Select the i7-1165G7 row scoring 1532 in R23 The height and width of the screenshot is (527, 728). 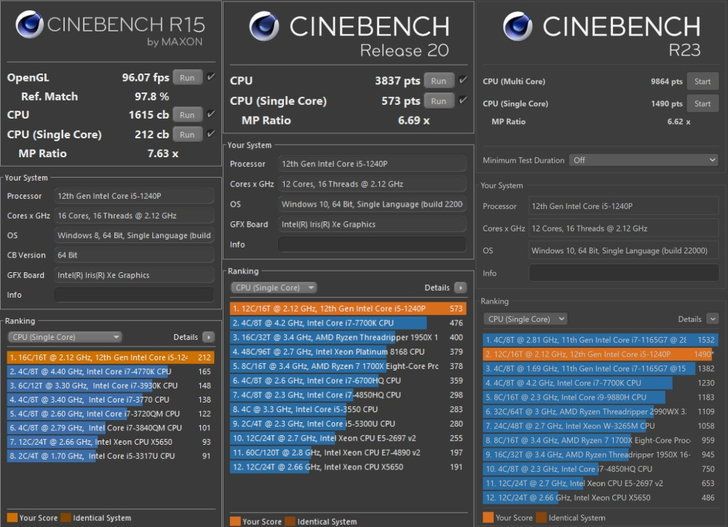click(600, 340)
